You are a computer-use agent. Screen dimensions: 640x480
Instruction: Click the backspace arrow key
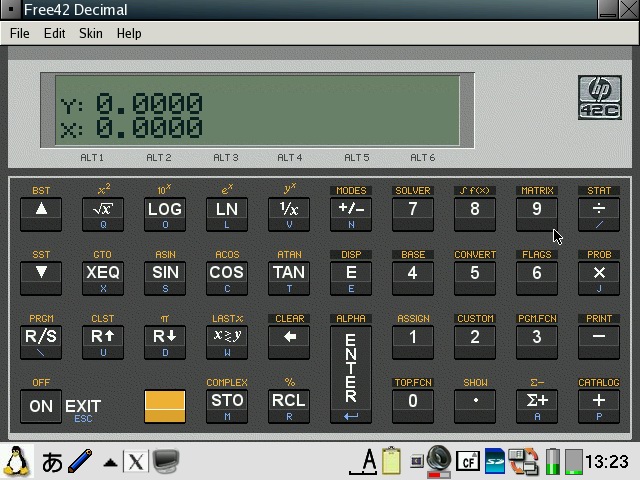click(x=289, y=337)
